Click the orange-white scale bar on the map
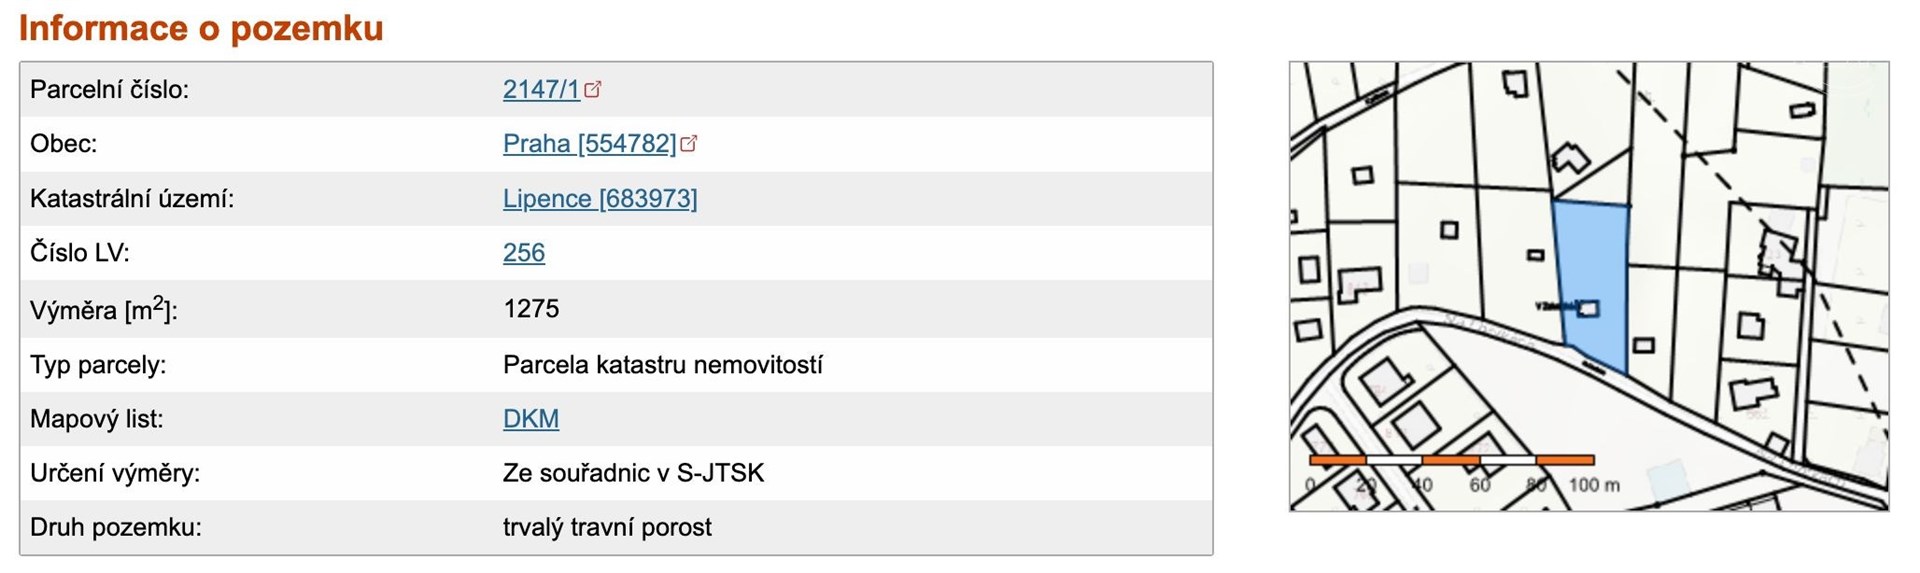The image size is (1920, 573). [1451, 460]
